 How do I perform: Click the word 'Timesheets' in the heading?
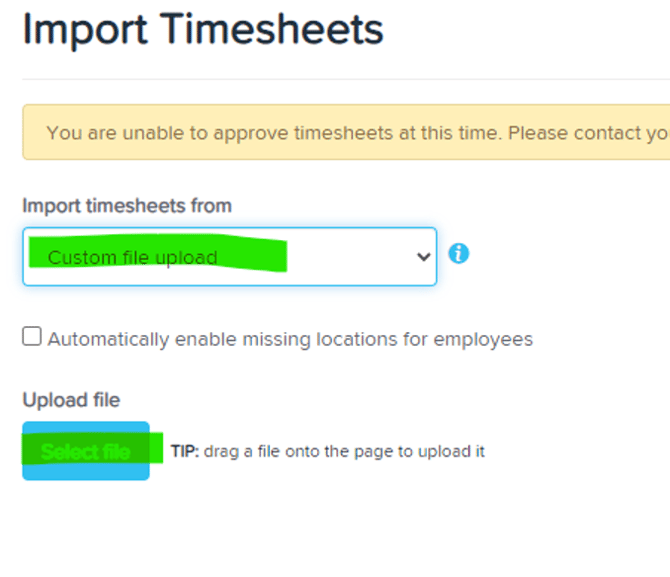pos(273,29)
